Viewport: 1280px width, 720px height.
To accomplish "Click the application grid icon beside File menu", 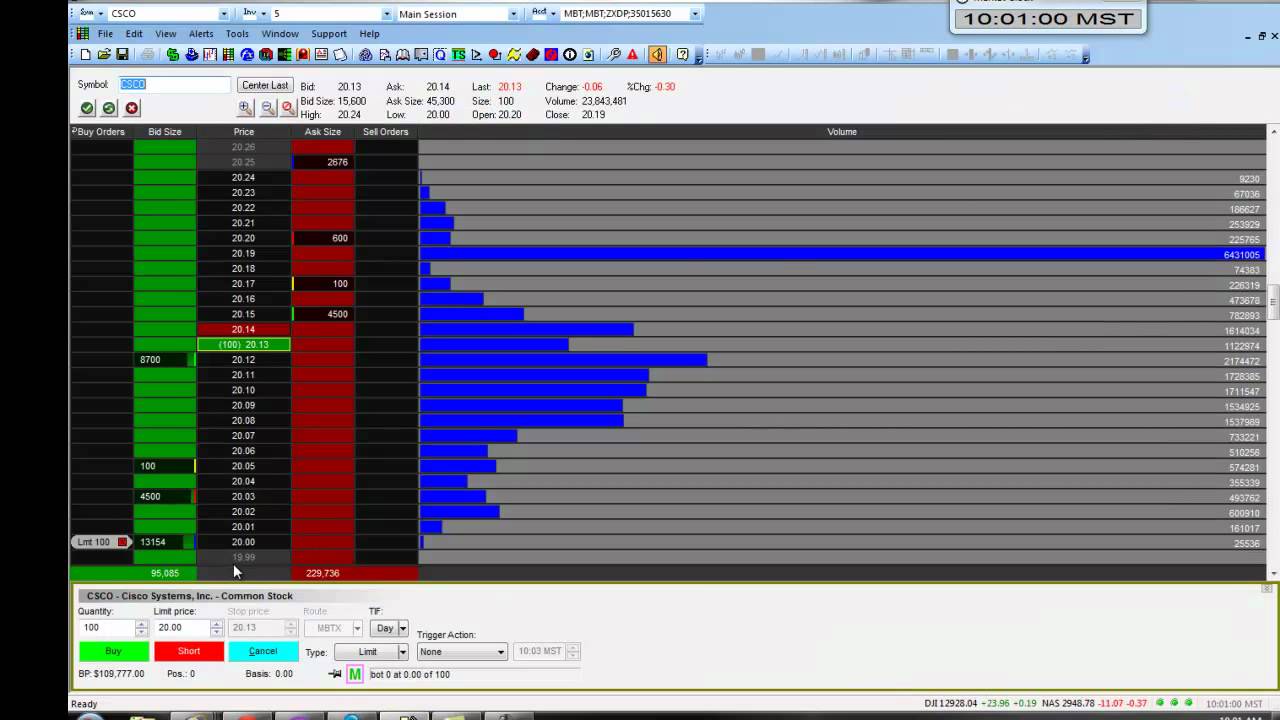I will 83,34.
